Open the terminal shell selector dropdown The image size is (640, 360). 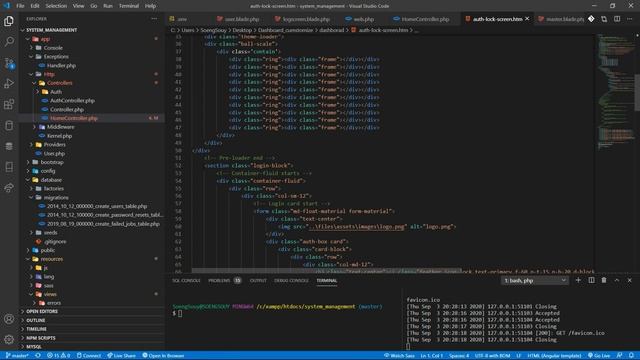(x=534, y=280)
